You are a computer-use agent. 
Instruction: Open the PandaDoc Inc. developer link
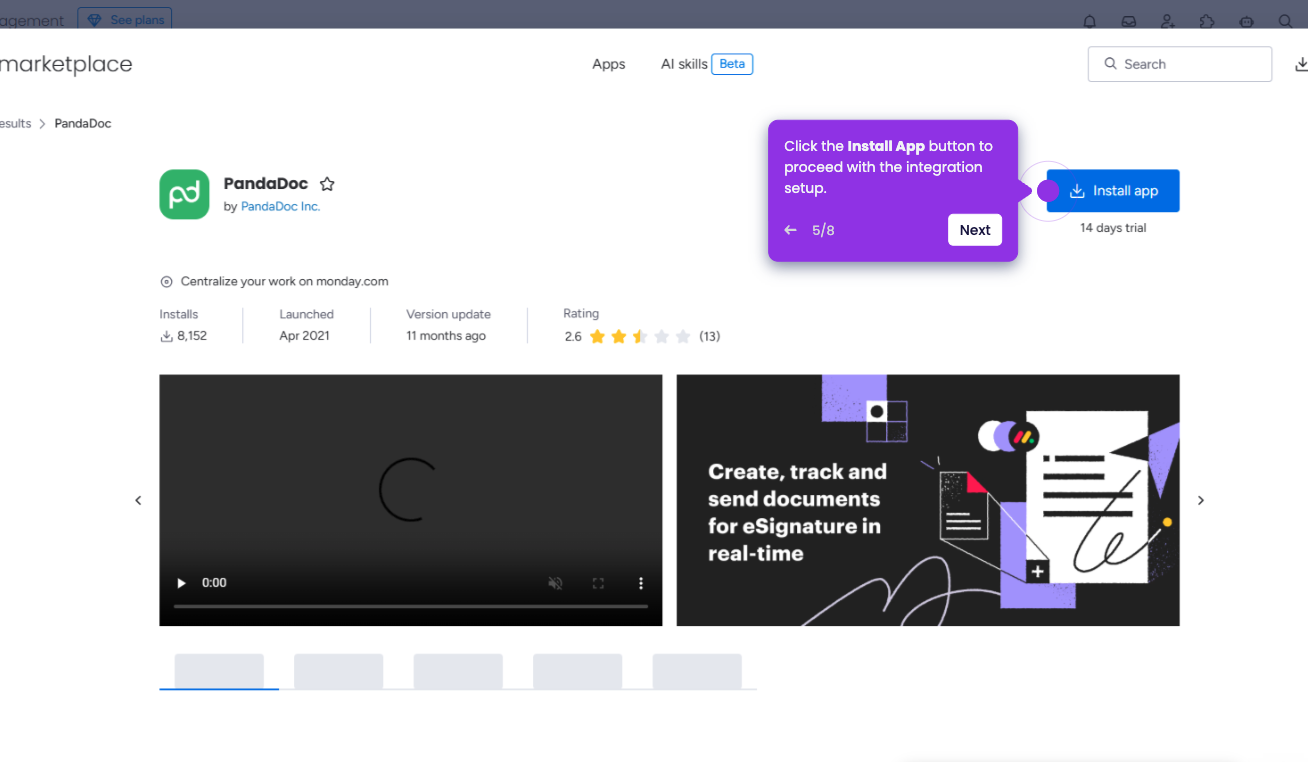281,206
